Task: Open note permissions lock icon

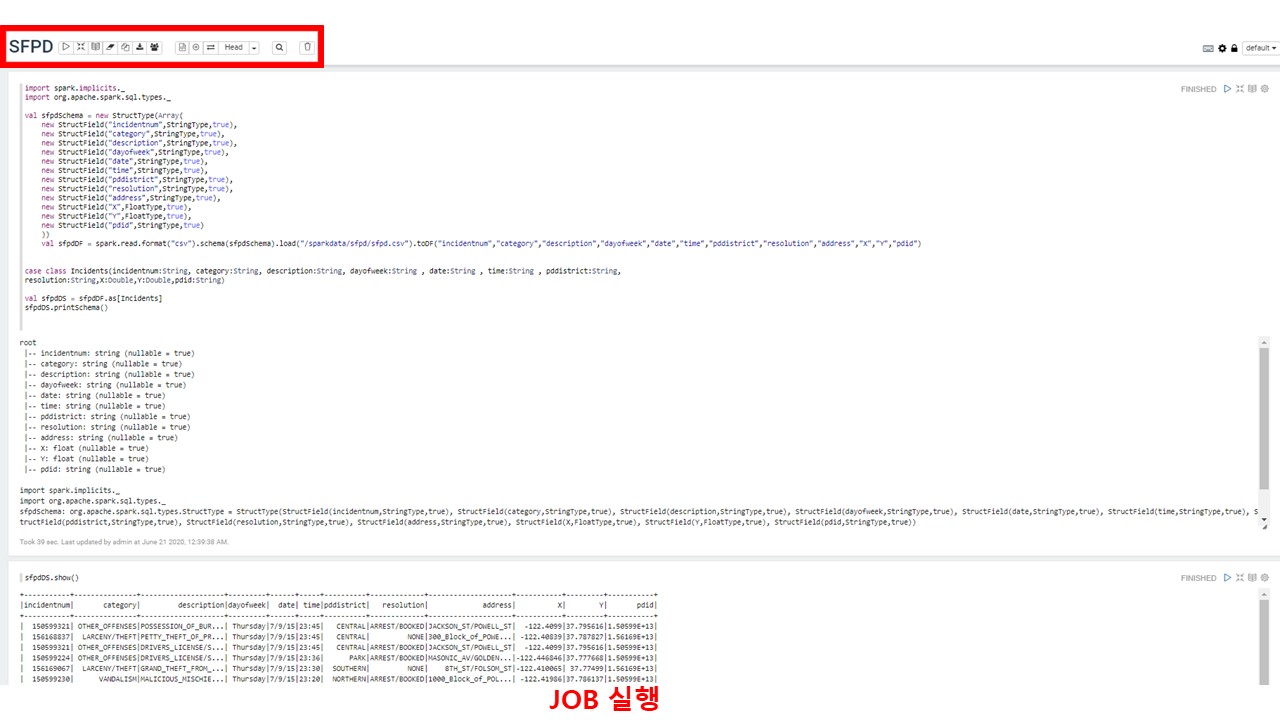Action: coord(1234,48)
